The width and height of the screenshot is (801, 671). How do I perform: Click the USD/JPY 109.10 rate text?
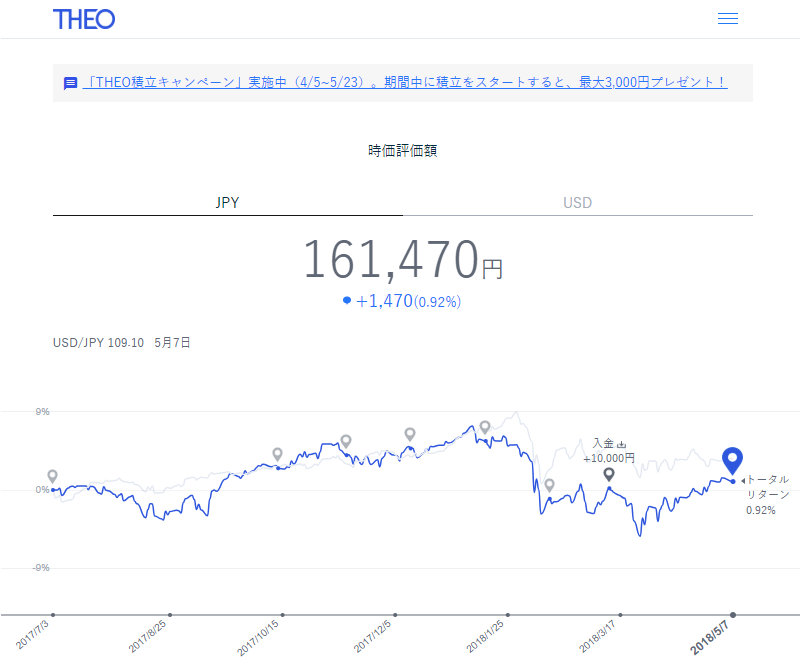click(x=99, y=343)
